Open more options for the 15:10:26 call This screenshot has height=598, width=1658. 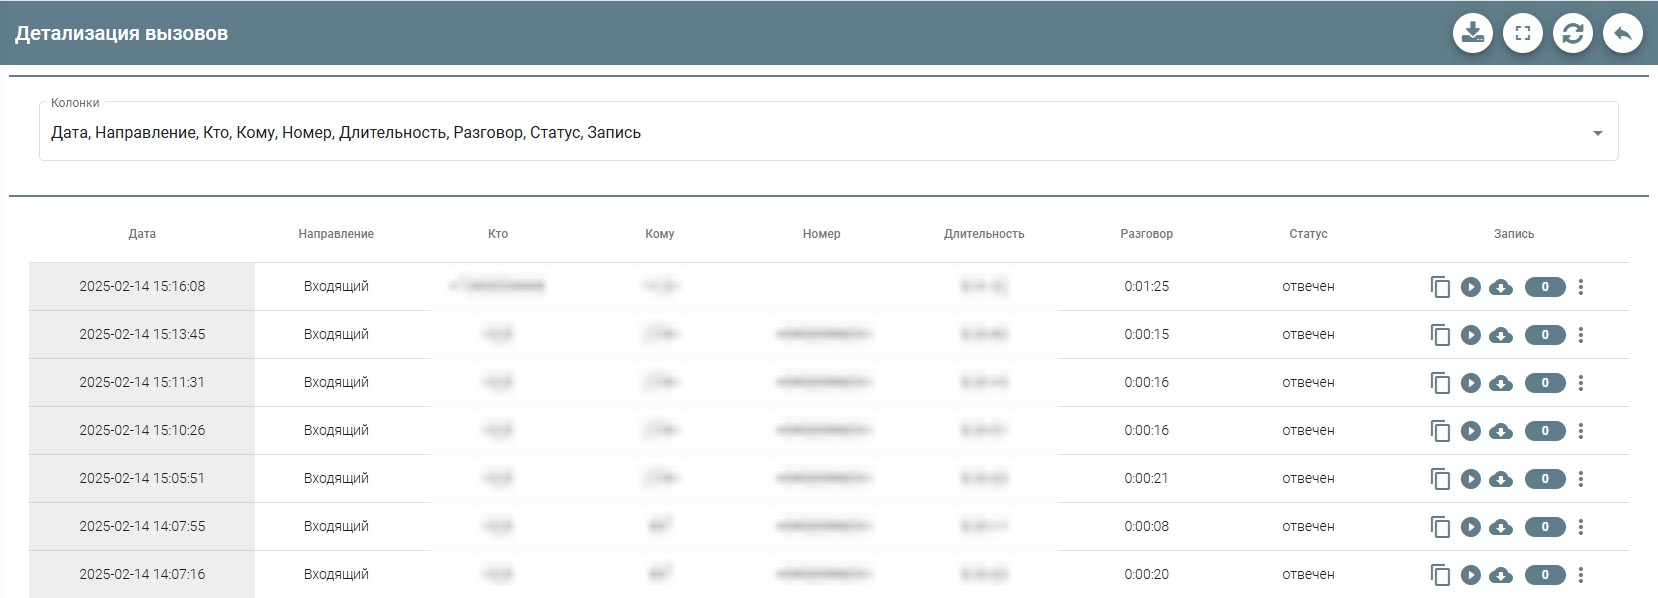(x=1580, y=431)
